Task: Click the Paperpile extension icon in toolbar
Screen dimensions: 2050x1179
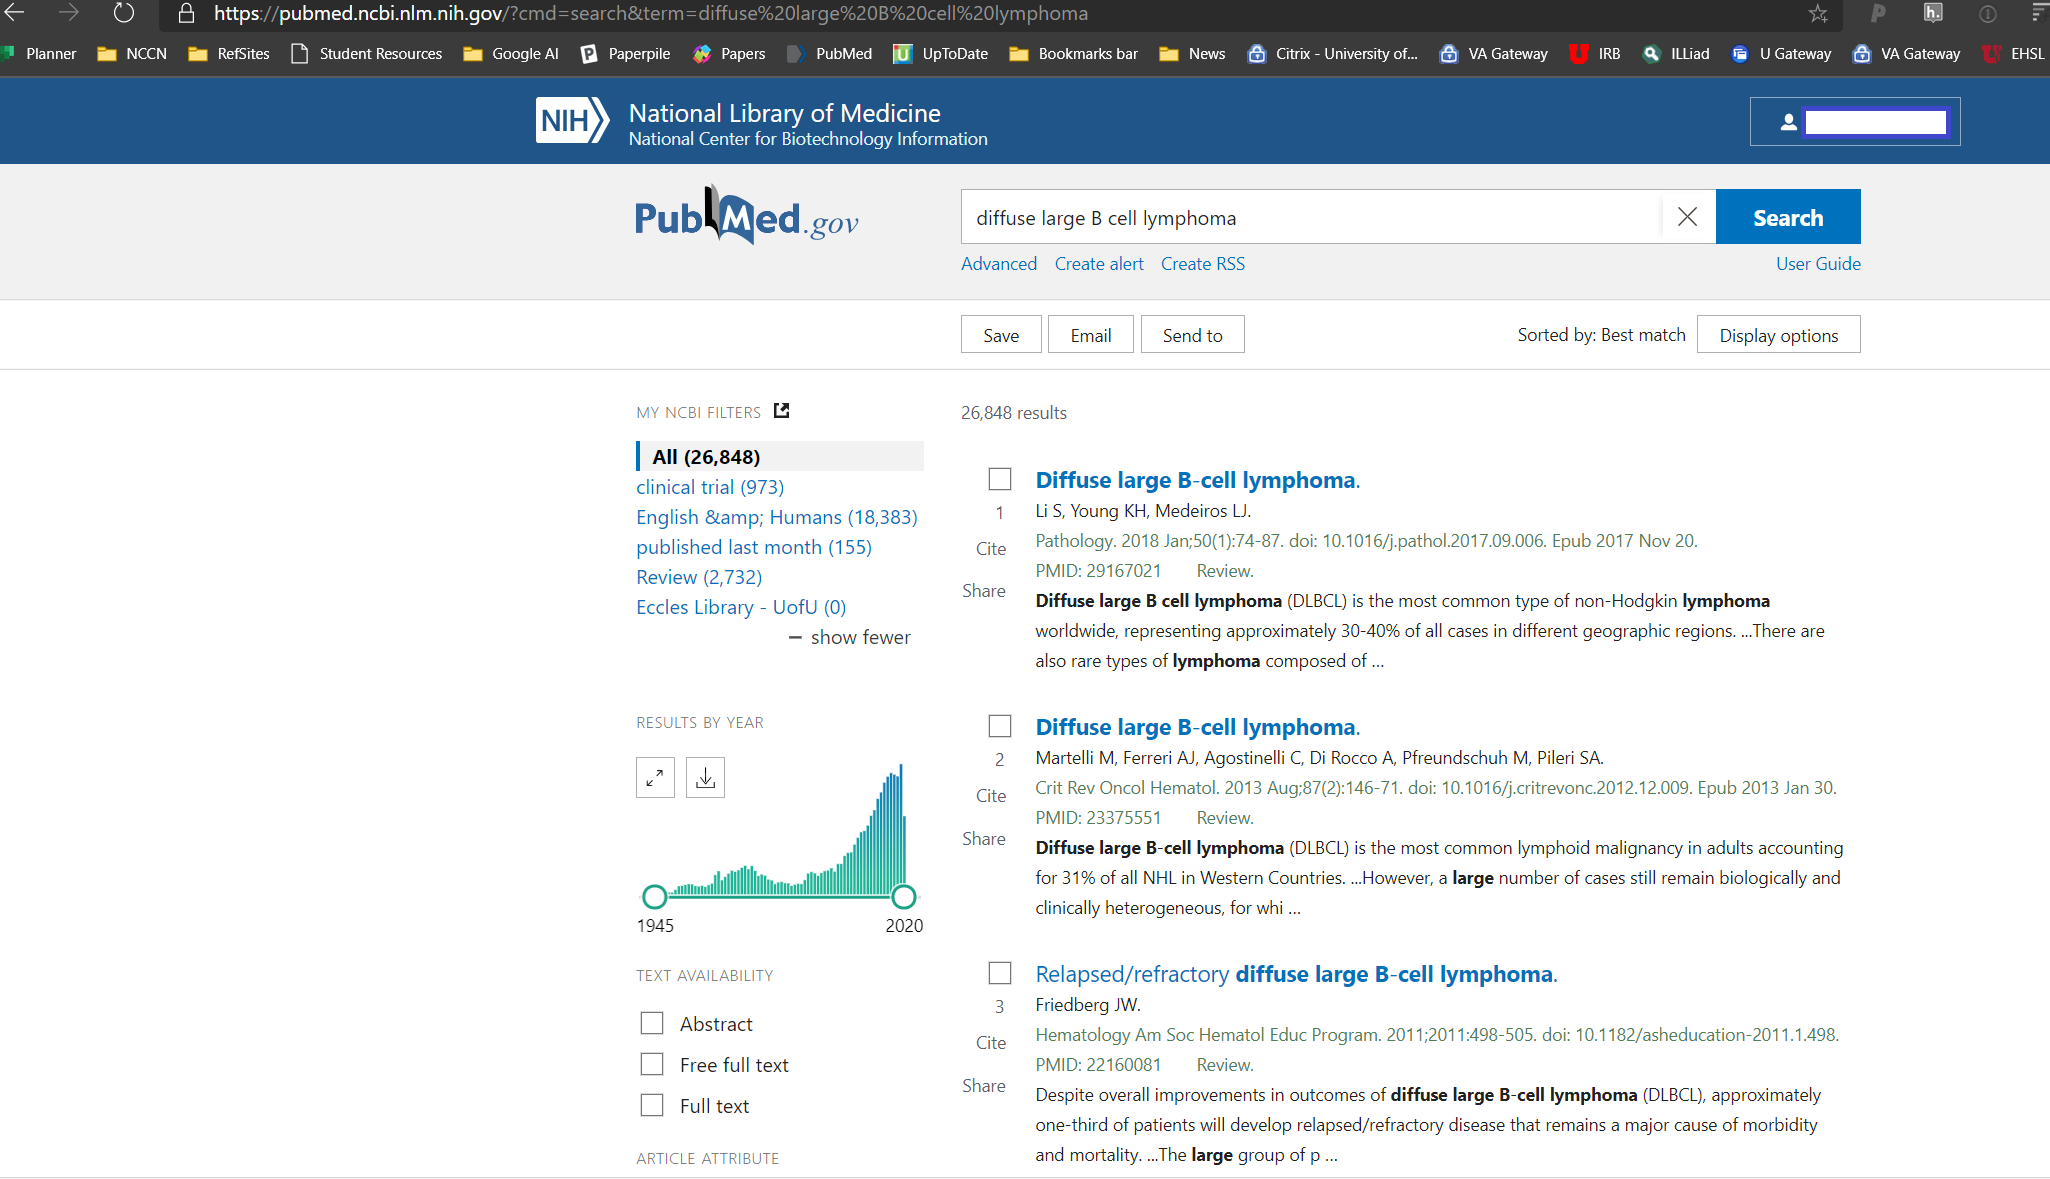Action: tap(1878, 13)
